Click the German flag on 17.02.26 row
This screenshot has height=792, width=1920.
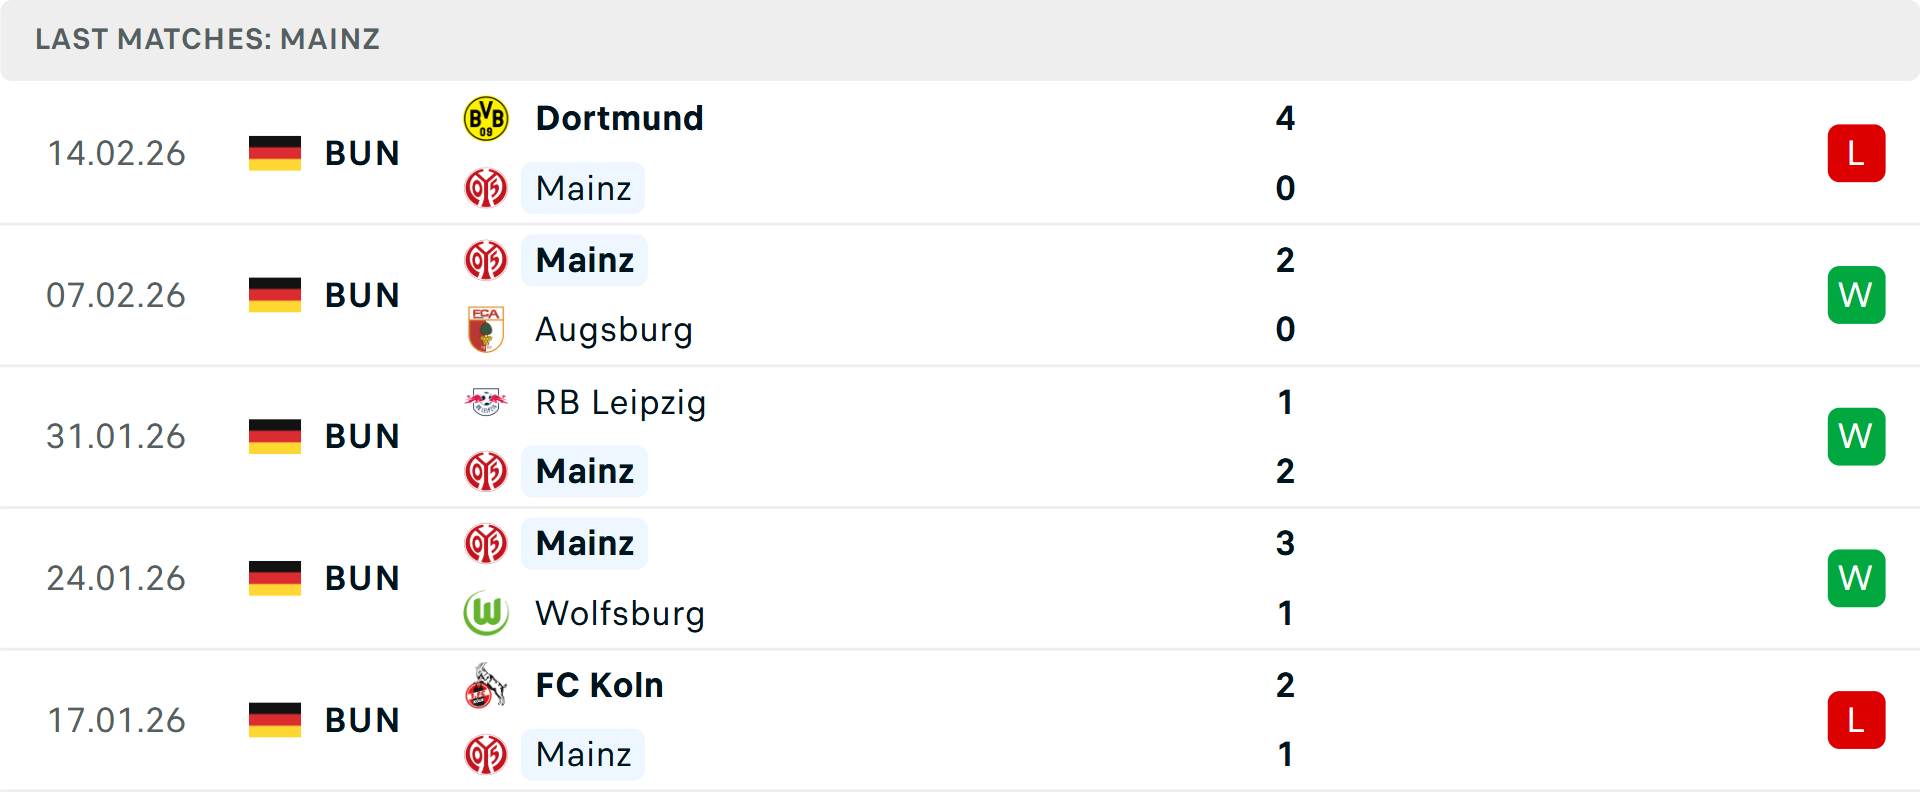point(275,720)
